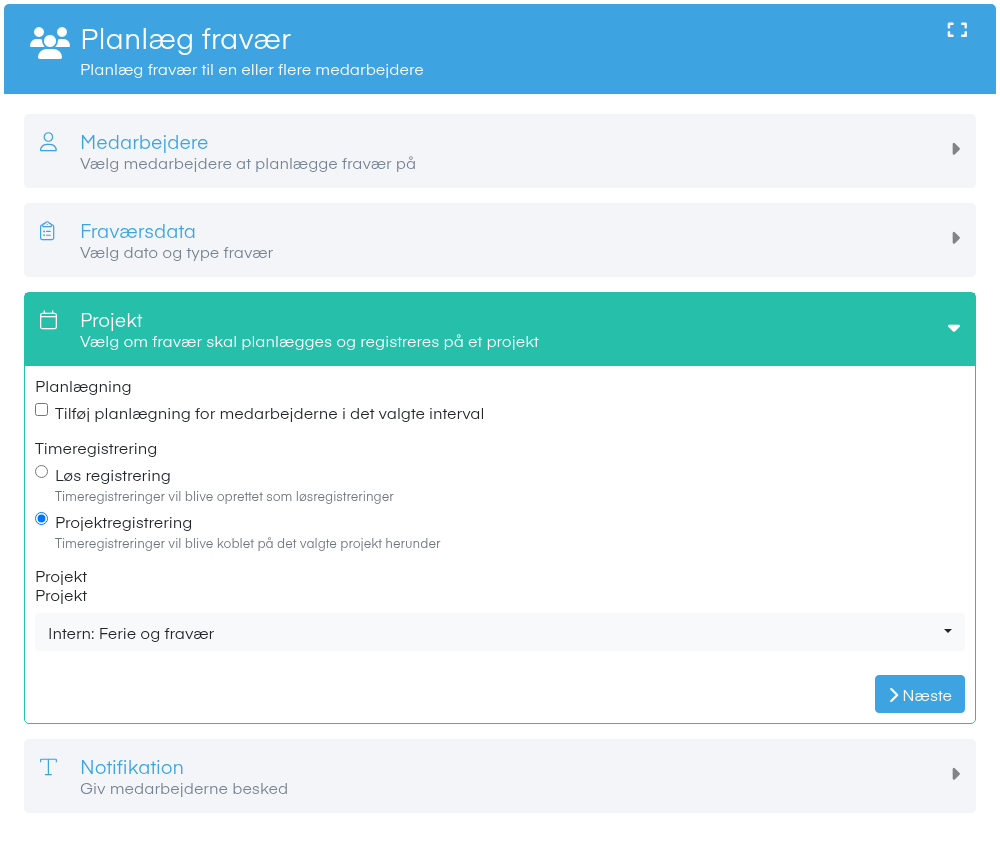Click the T icon next to Notifikation
This screenshot has width=1000, height=852.
tap(48, 767)
